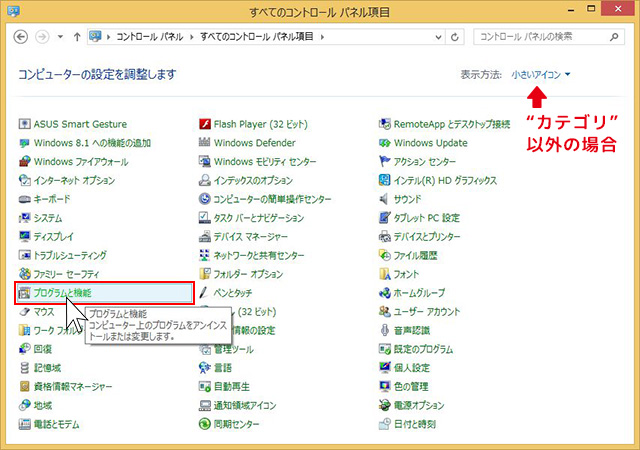The image size is (640, 450).
Task: Open the 資格情報マネージャー item
Action: pyautogui.click(x=73, y=386)
